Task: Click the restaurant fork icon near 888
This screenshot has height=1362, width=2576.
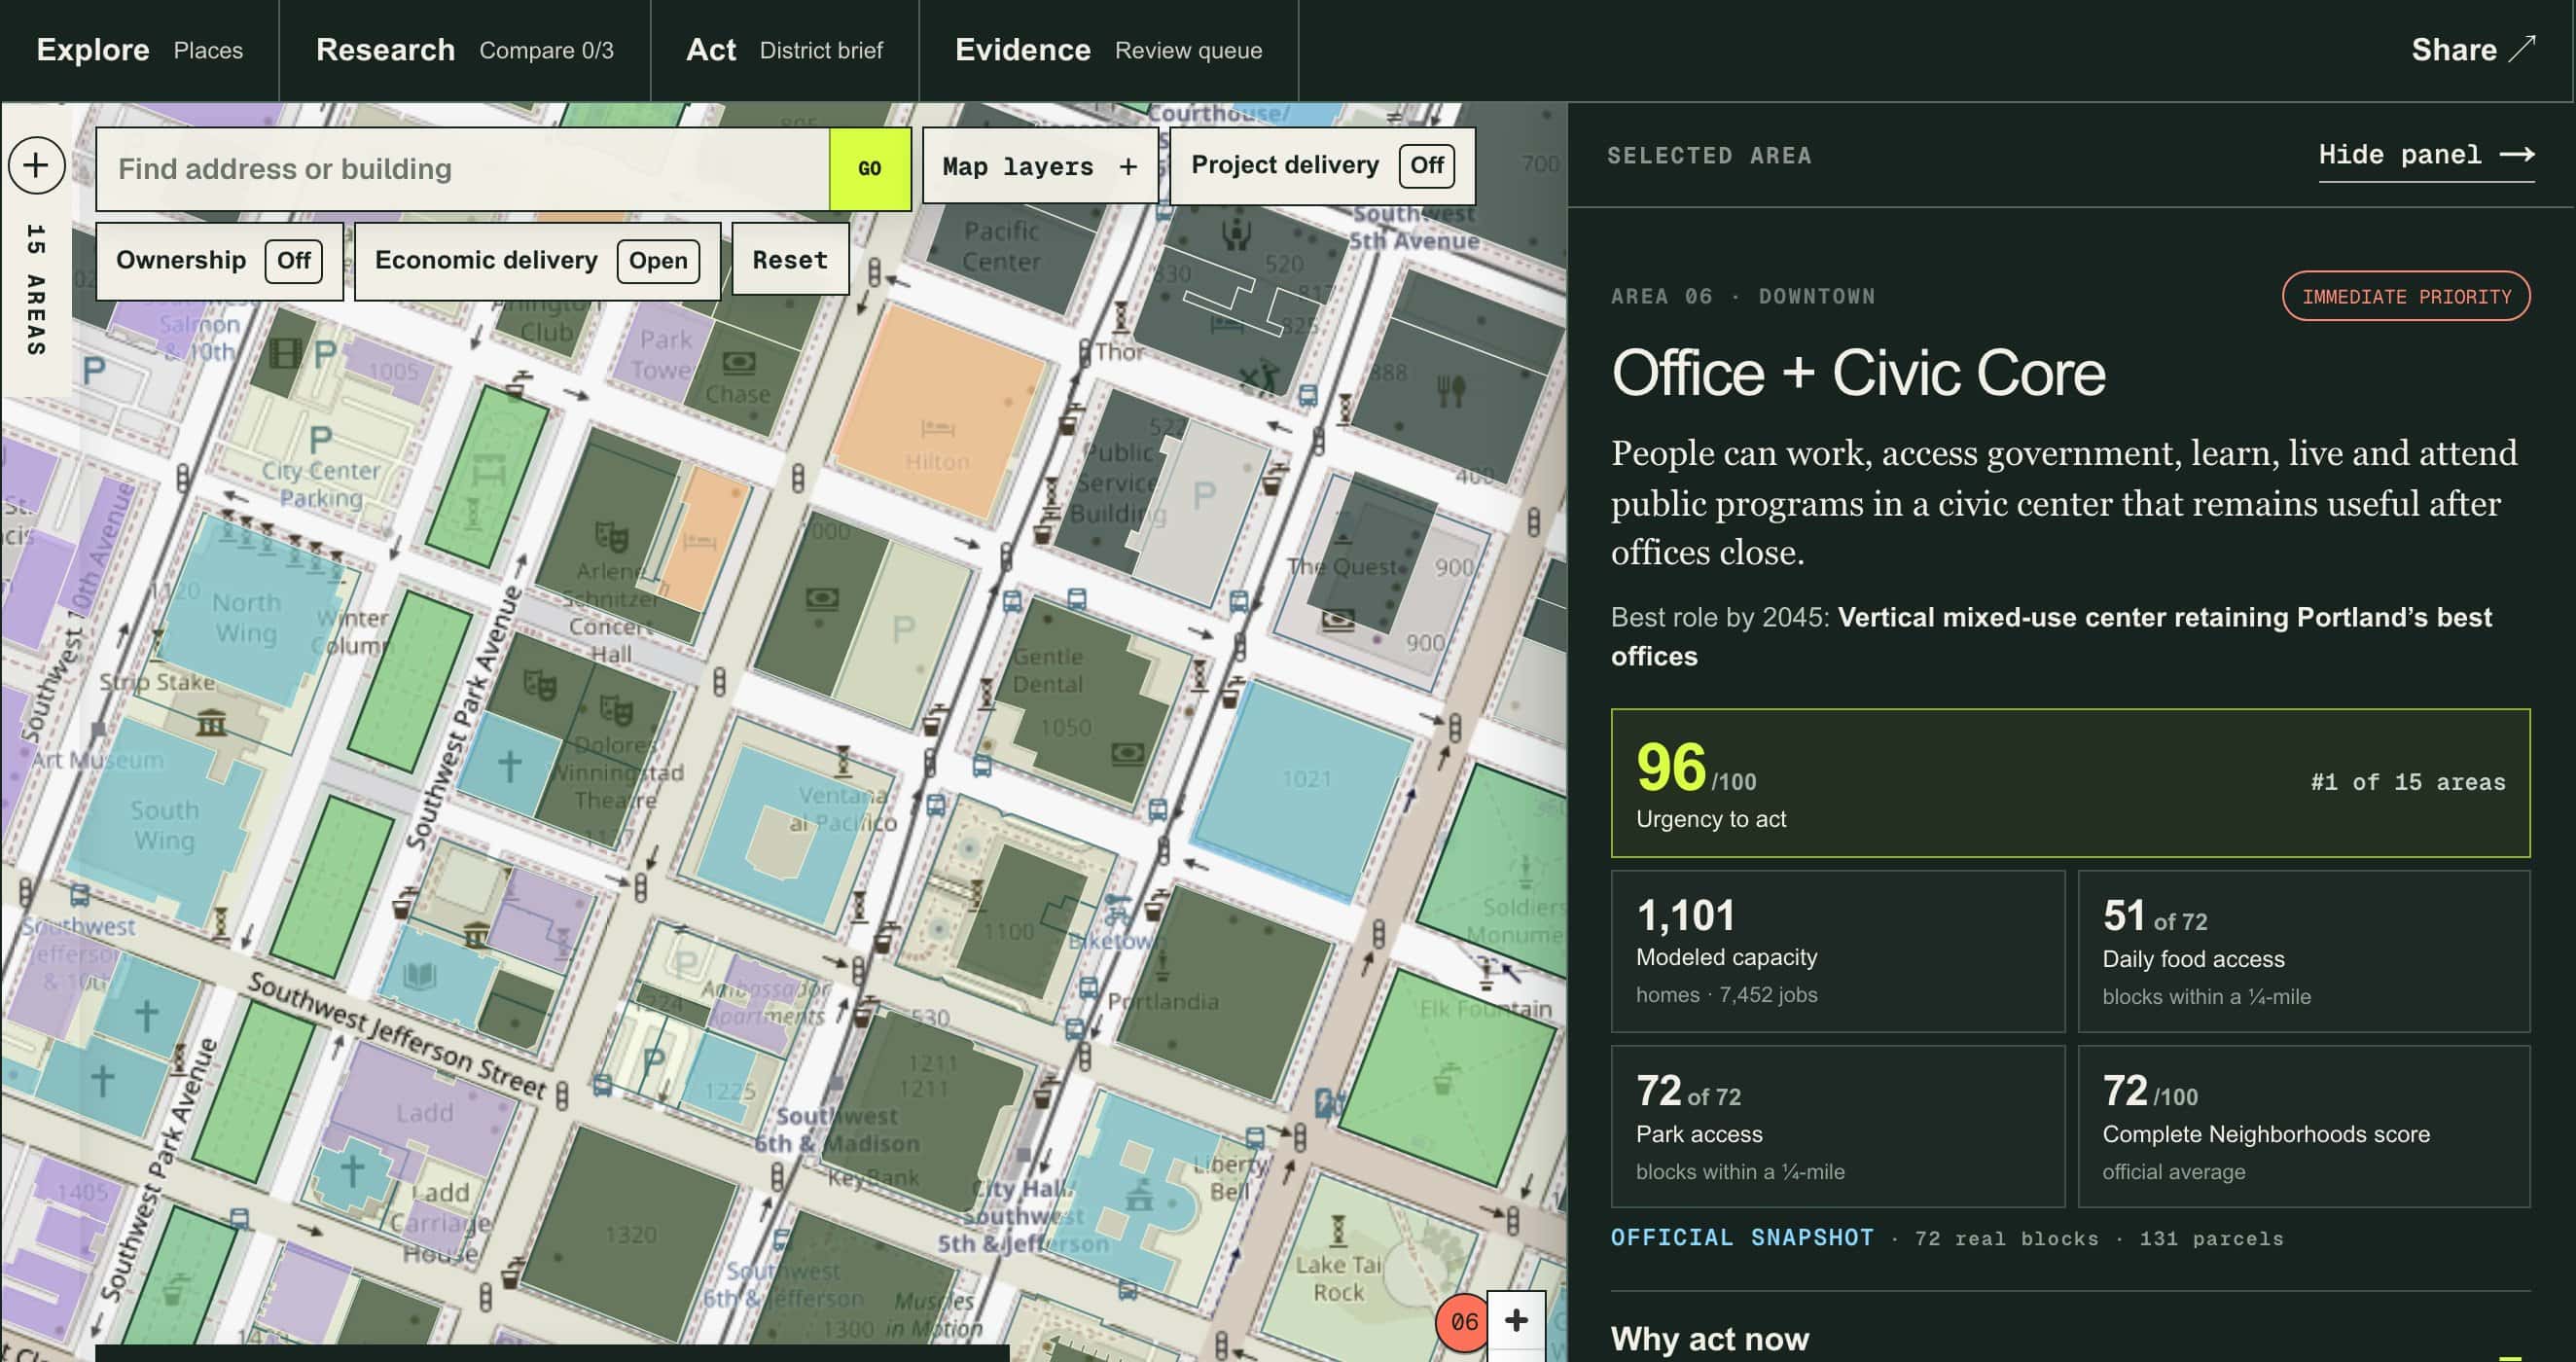Action: [x=1451, y=390]
